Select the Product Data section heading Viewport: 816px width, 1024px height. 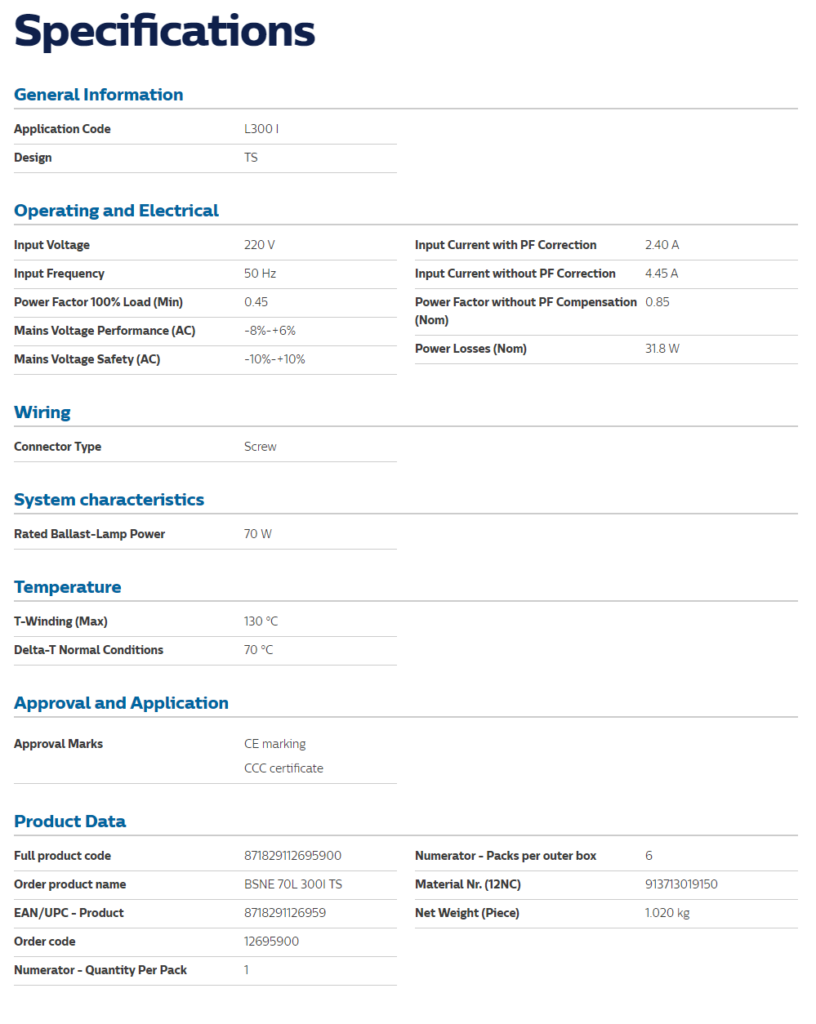click(70, 822)
